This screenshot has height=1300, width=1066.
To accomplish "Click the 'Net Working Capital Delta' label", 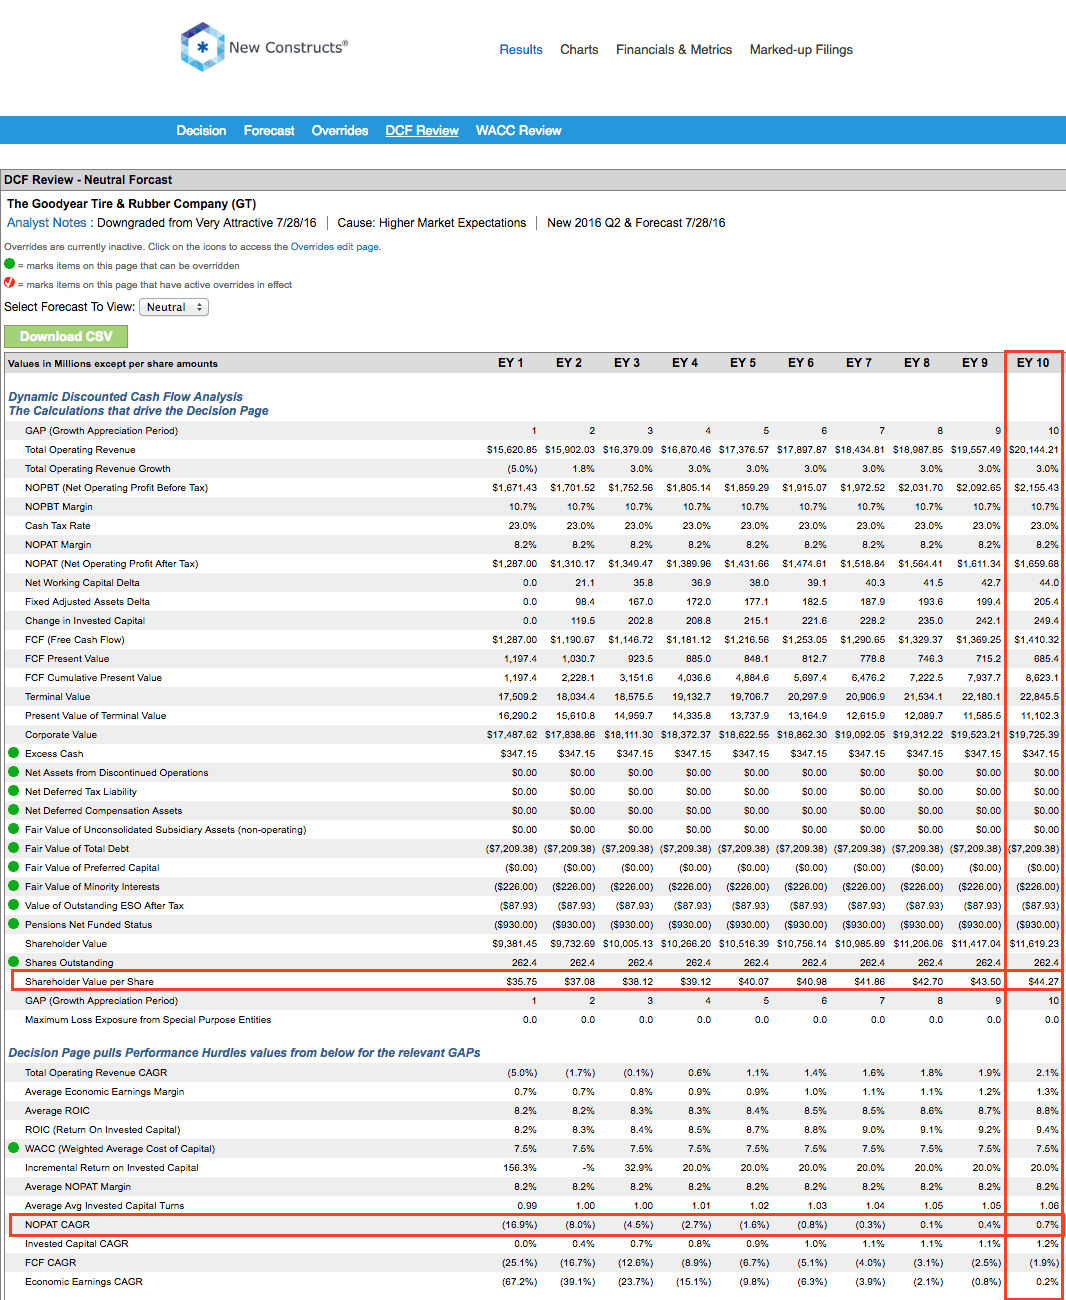I will tap(82, 583).
